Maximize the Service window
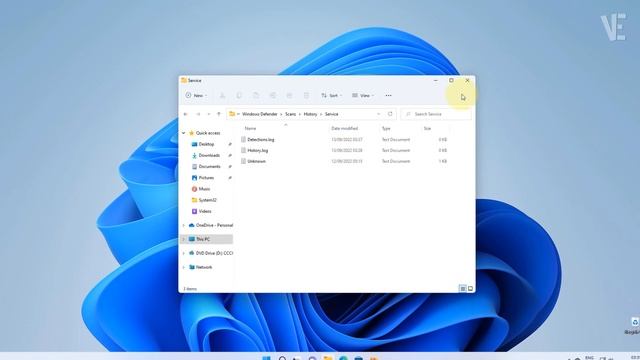 click(x=451, y=81)
